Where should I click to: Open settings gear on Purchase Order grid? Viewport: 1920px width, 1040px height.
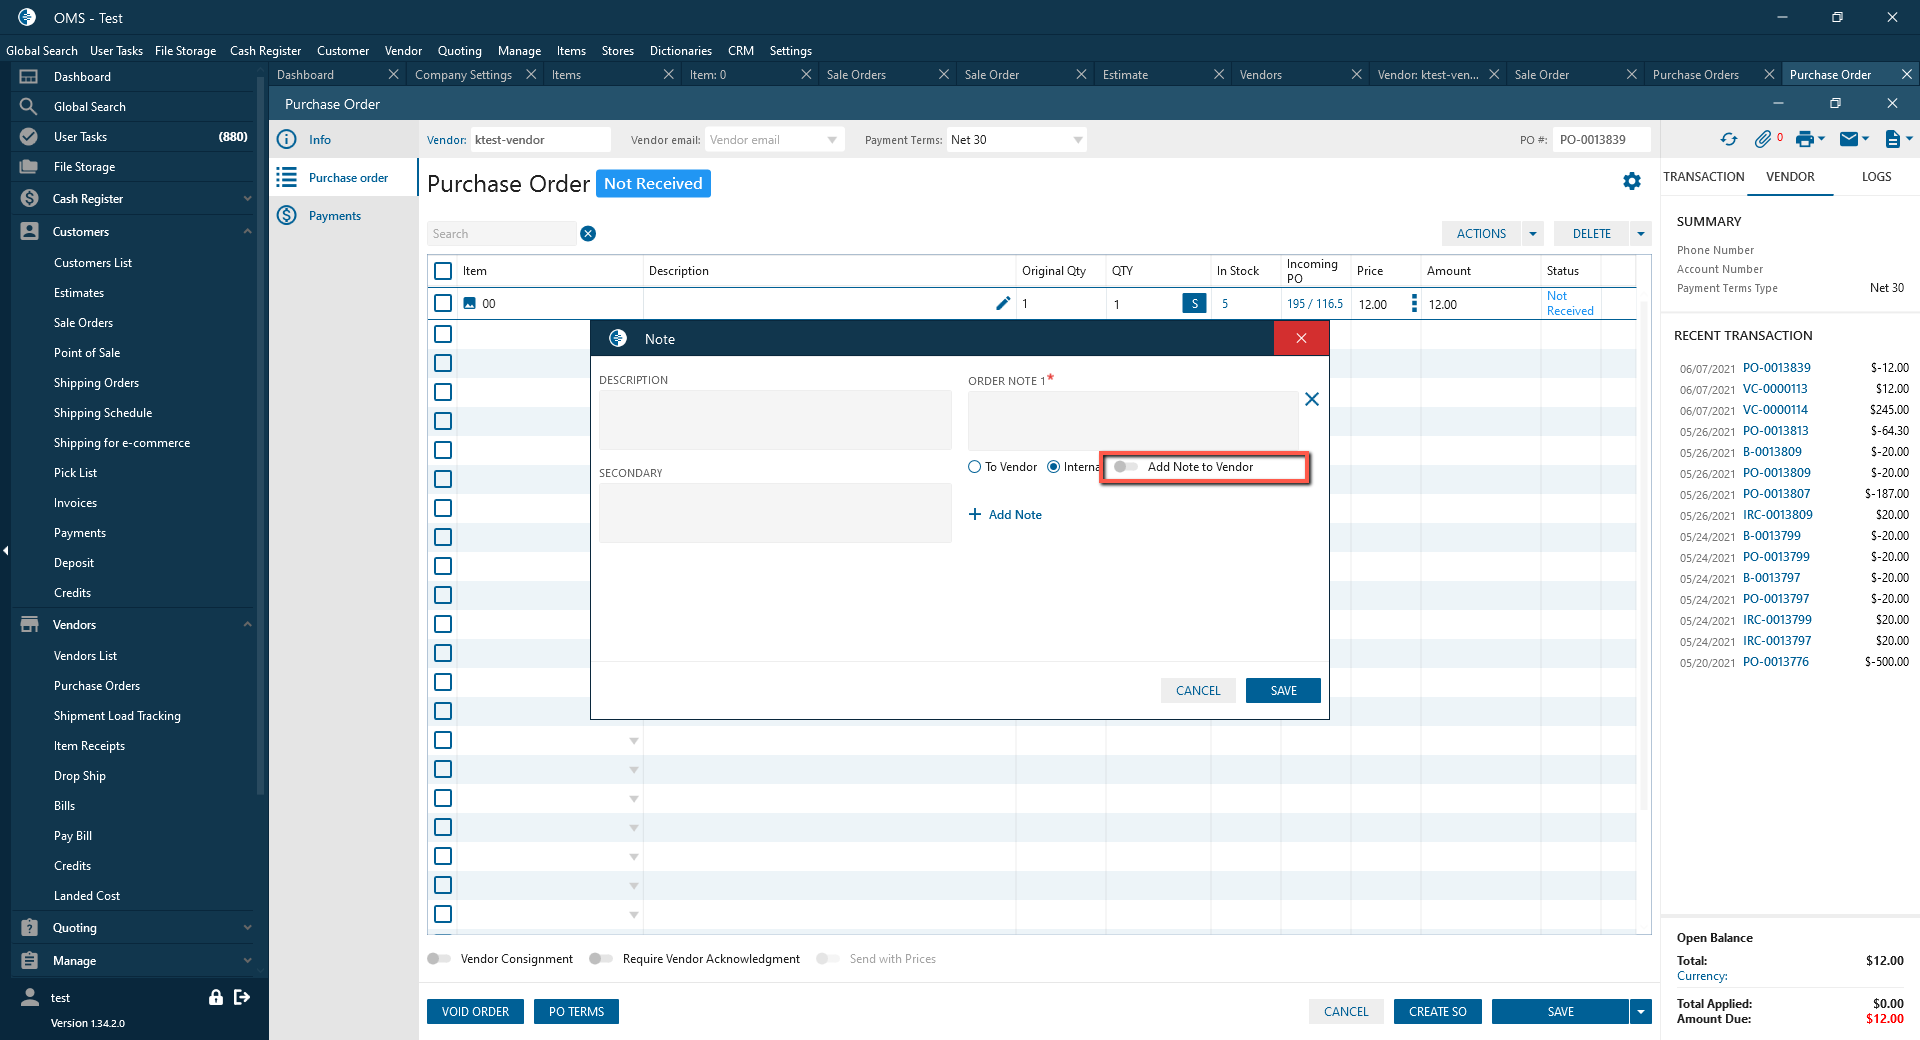tap(1632, 181)
